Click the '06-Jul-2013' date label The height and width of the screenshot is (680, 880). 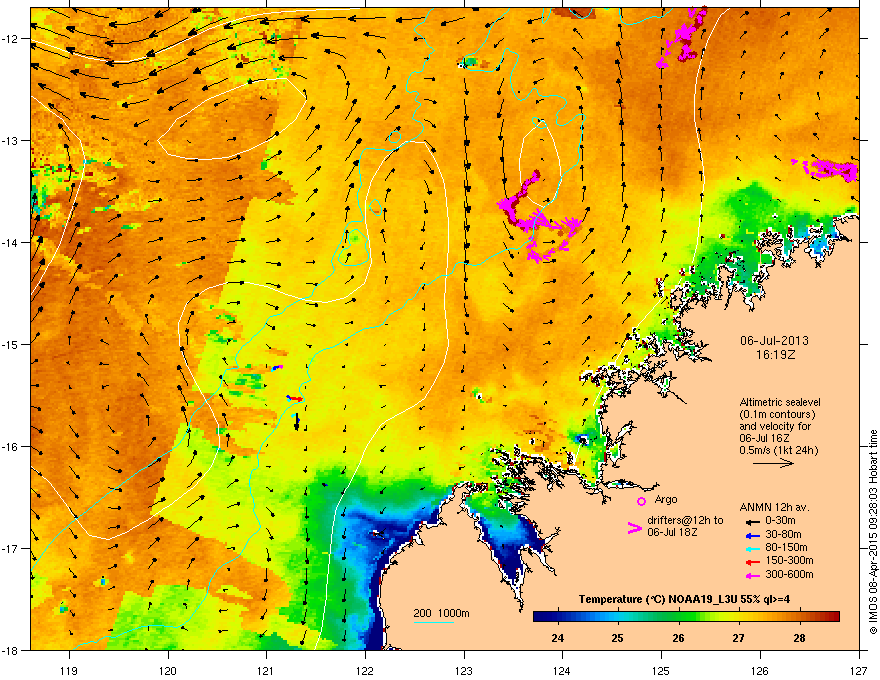coord(774,341)
